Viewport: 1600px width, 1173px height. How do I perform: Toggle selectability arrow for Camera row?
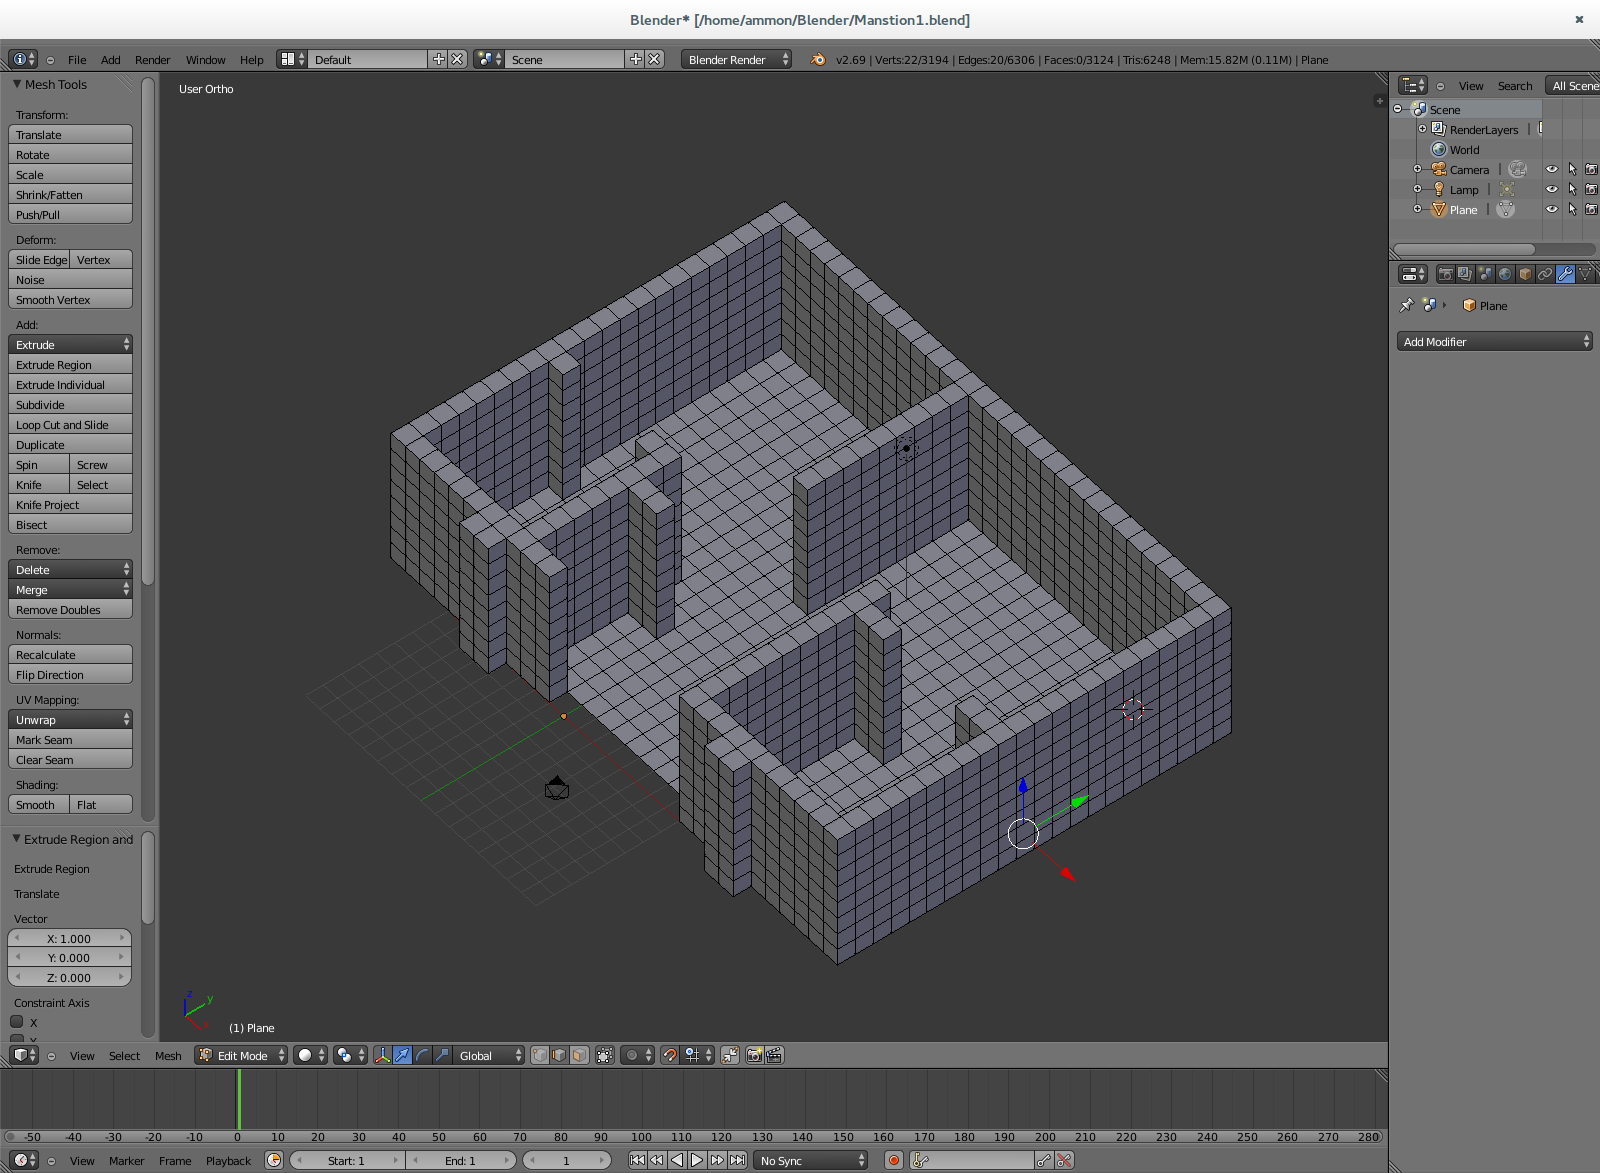point(1572,169)
